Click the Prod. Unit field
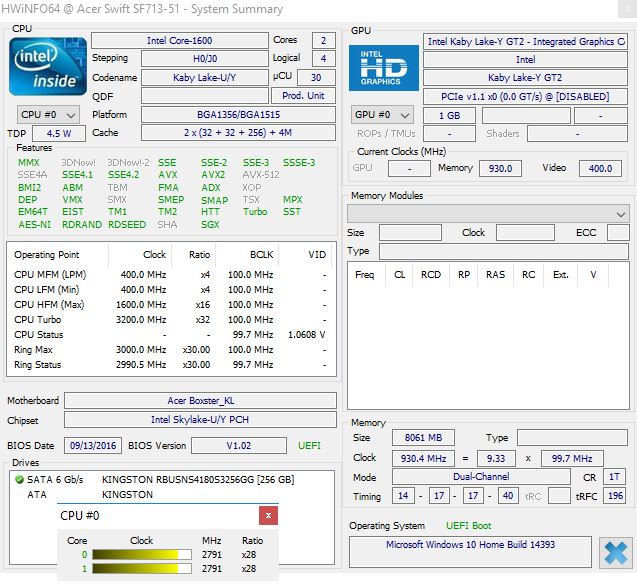 303,95
